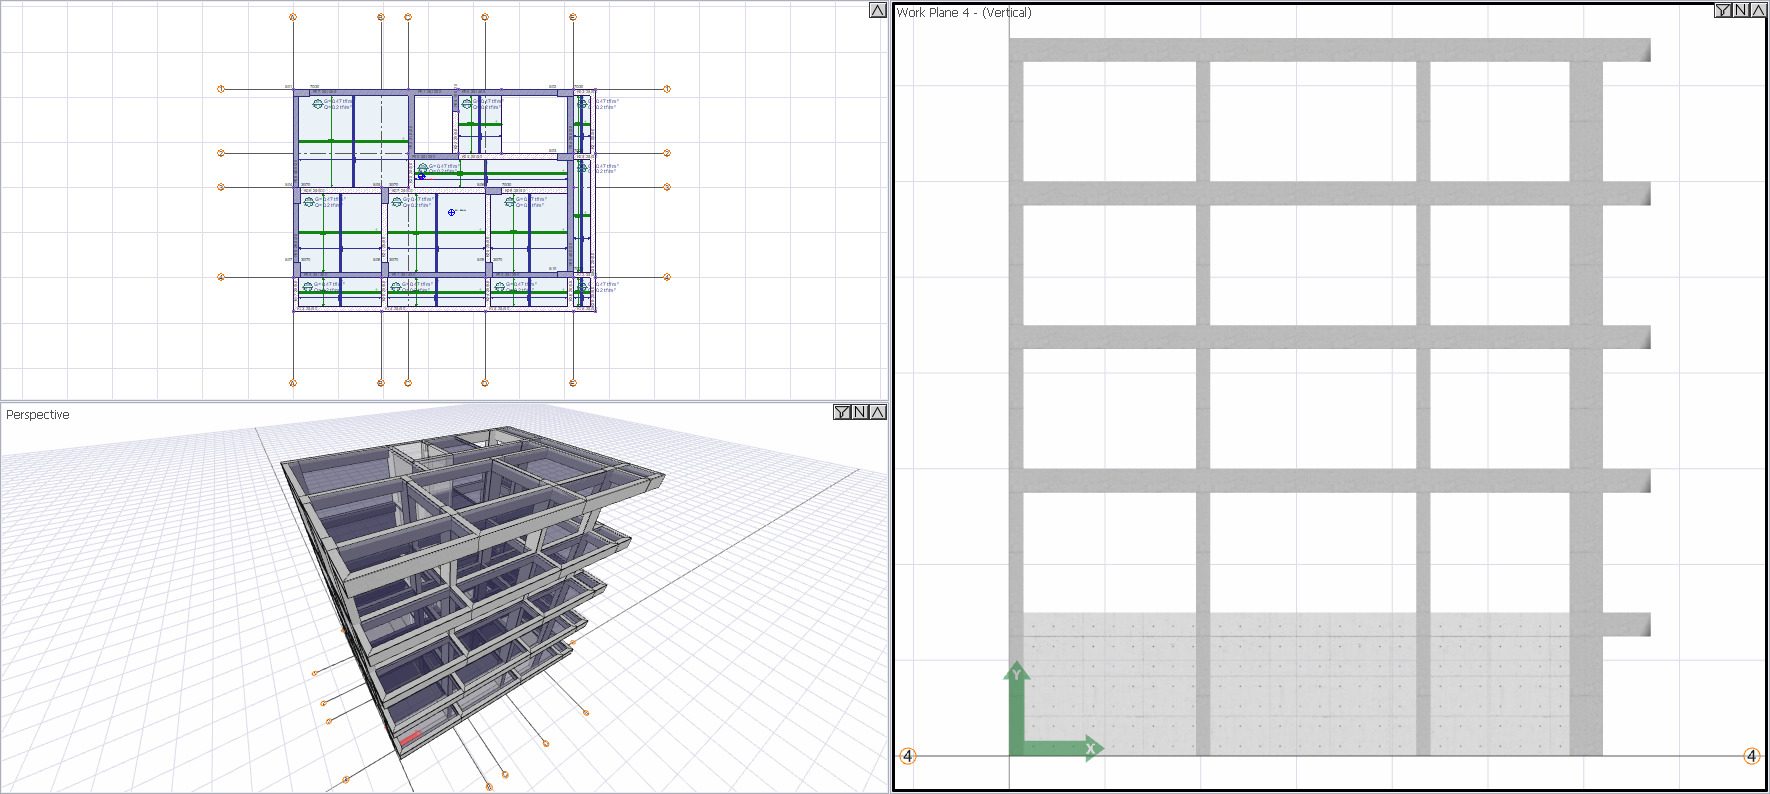The image size is (1770, 794).
Task: Maximize Work Plane 4 view using up-arrow button
Action: pyautogui.click(x=1758, y=10)
